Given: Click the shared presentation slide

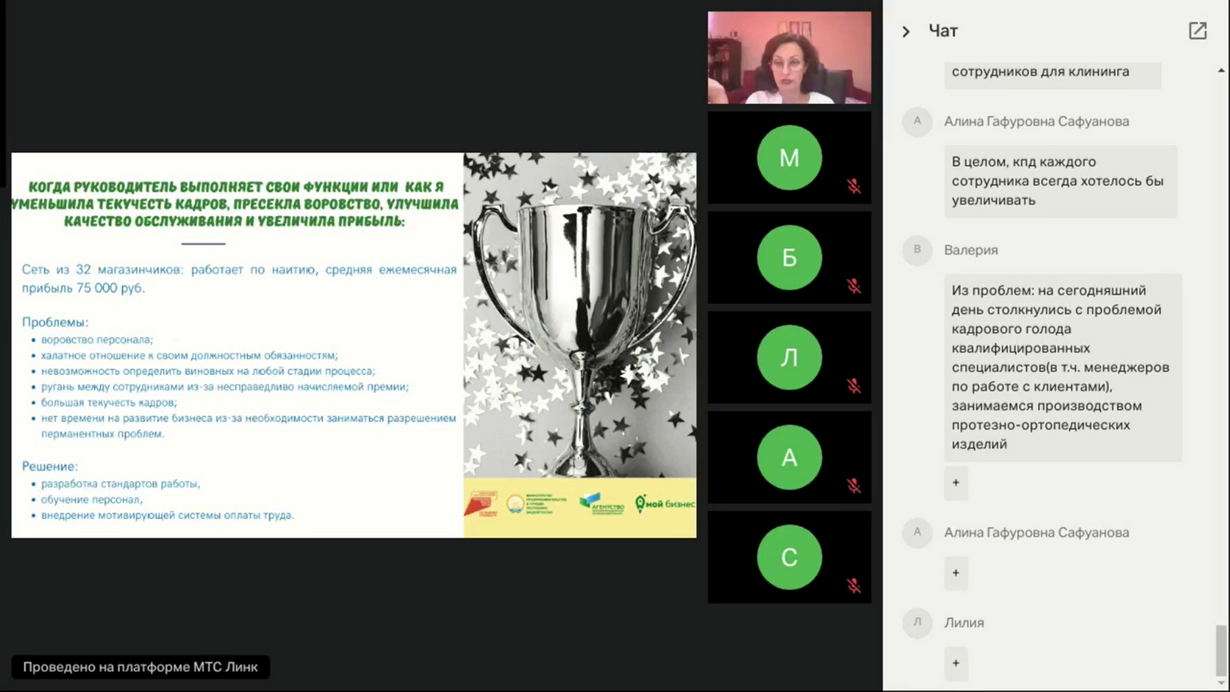Looking at the screenshot, I should pos(354,345).
